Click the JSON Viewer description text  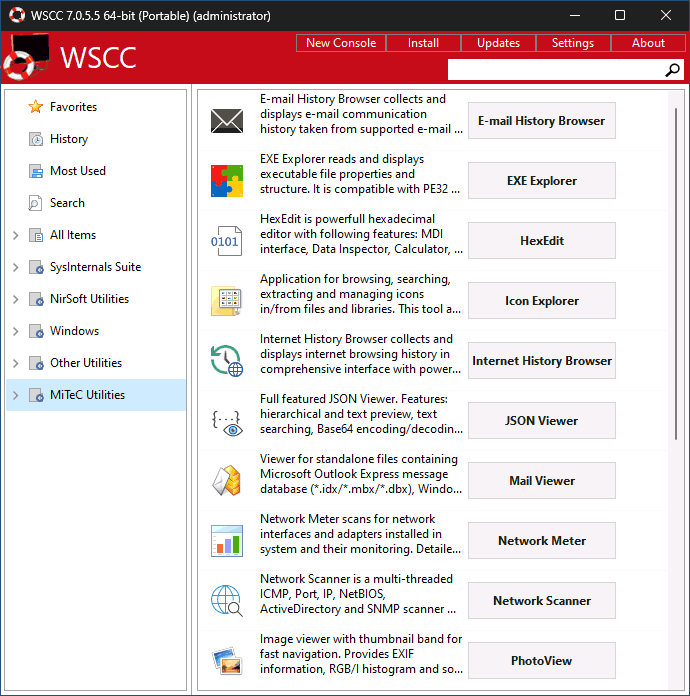(361, 414)
